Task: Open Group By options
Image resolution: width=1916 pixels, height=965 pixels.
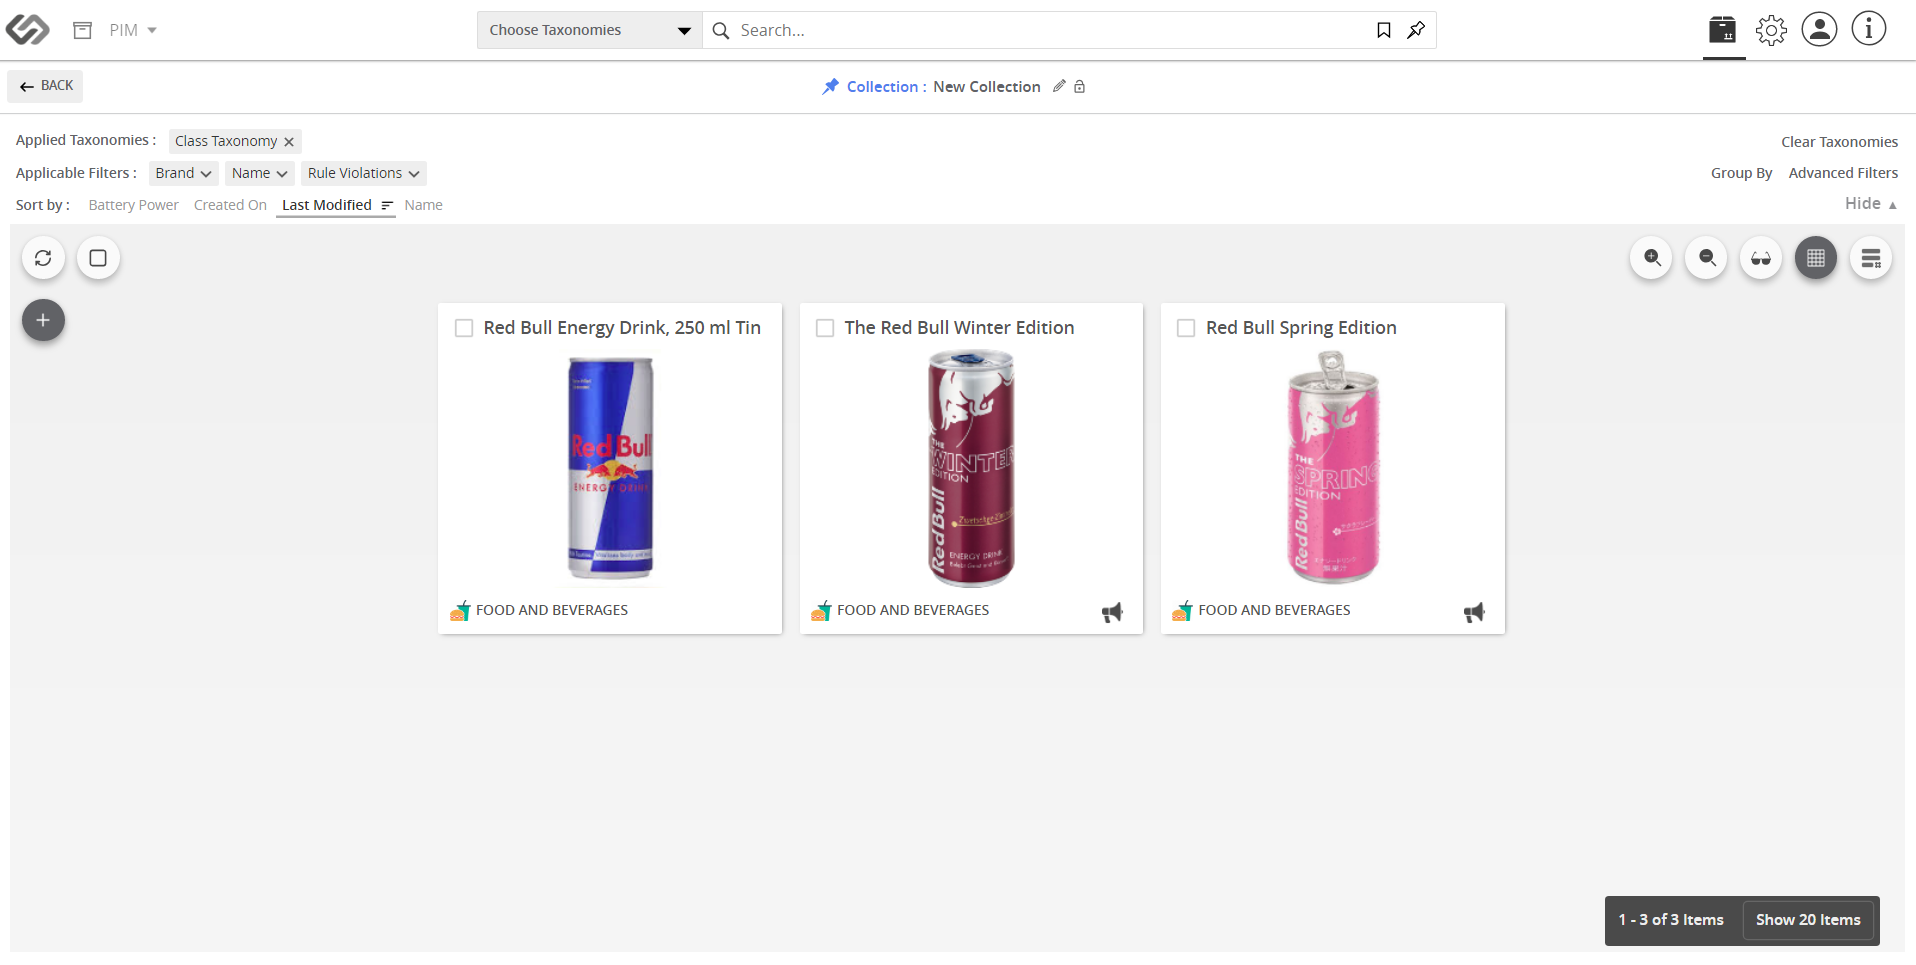Action: [1741, 173]
